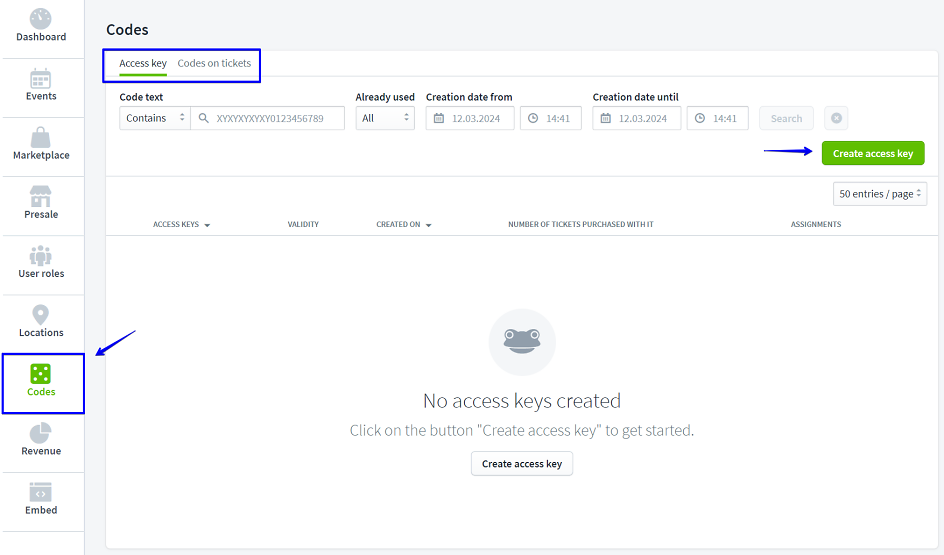The width and height of the screenshot is (944, 555).
Task: Expand the Contains filter dropdown
Action: (155, 118)
